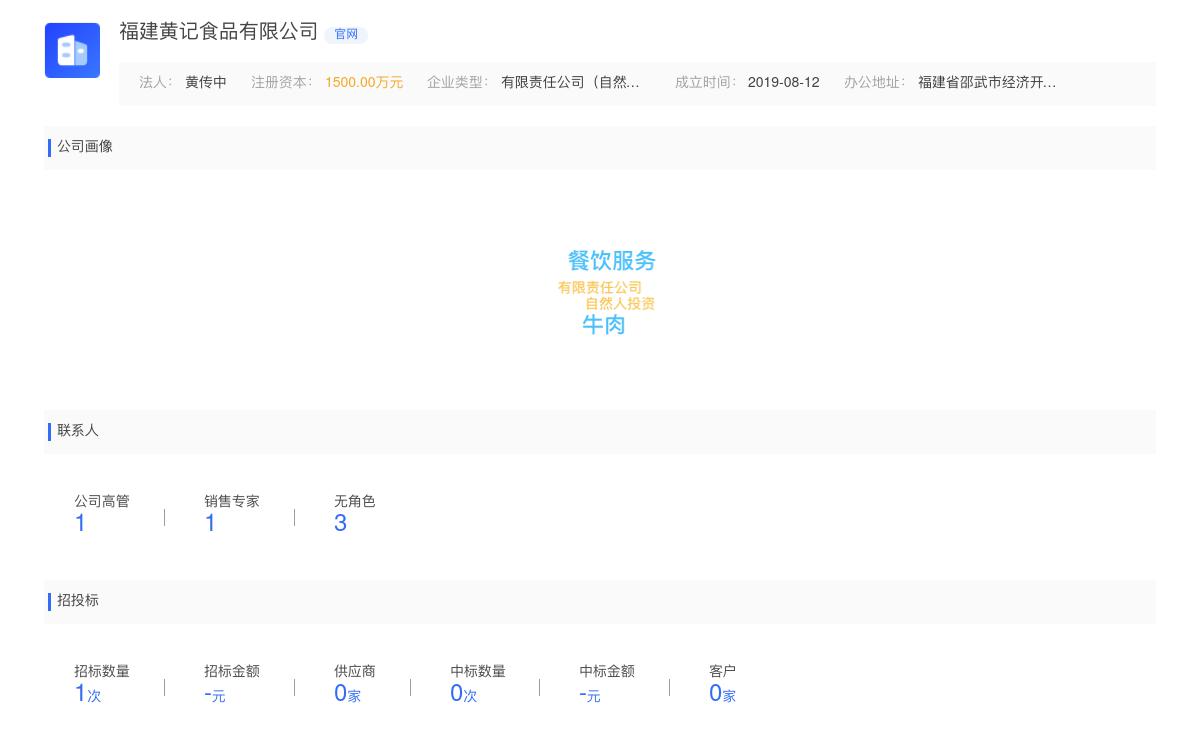Expand the truncated 企业类型 text
This screenshot has width=1200, height=752.
(570, 83)
